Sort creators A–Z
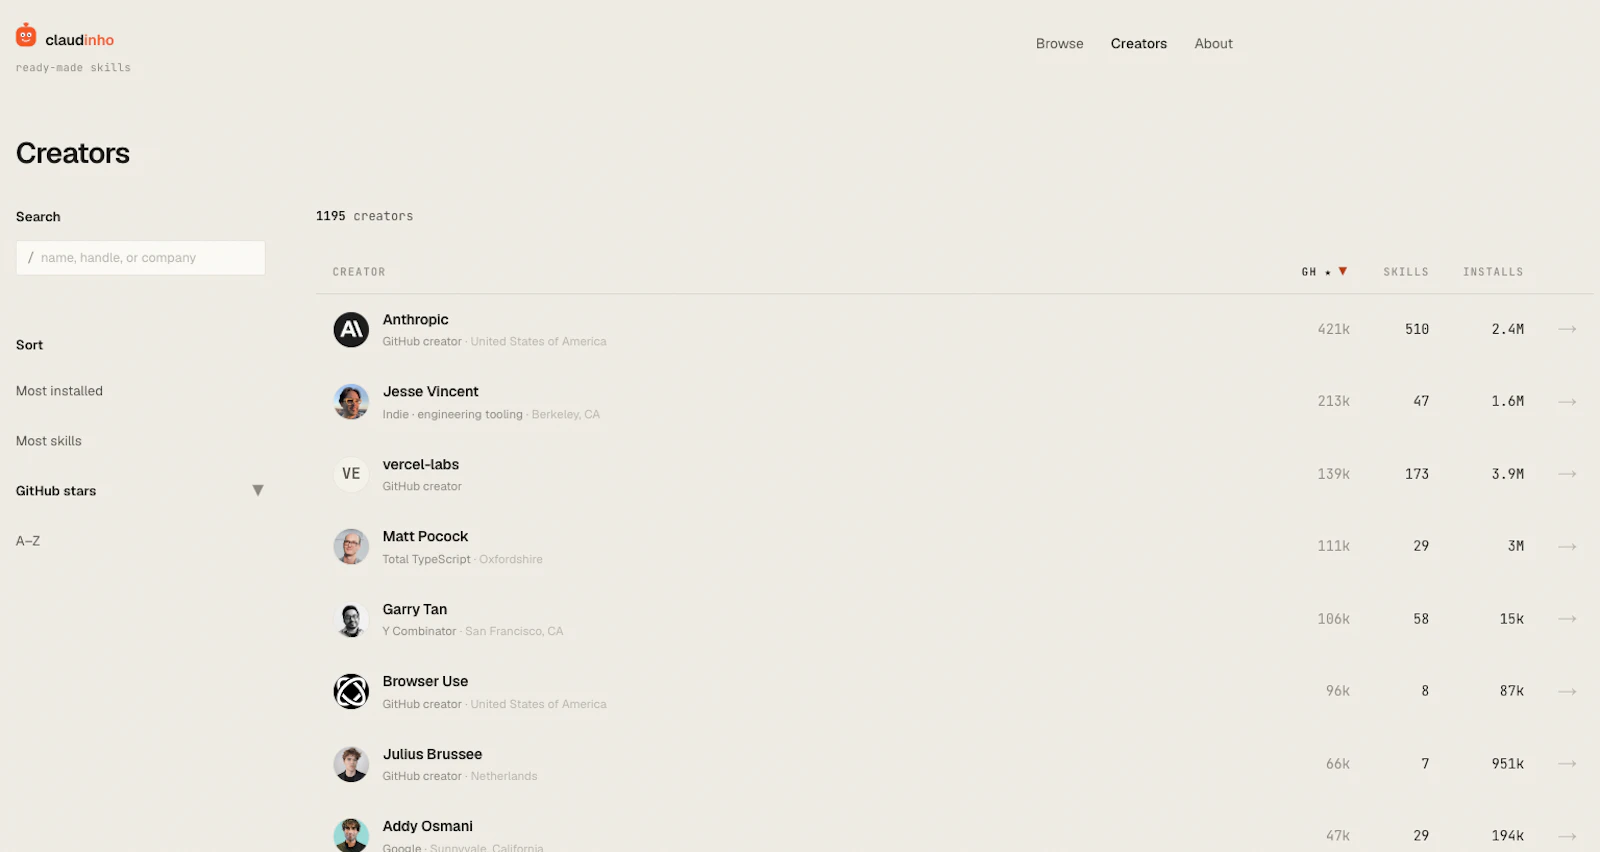 point(28,541)
